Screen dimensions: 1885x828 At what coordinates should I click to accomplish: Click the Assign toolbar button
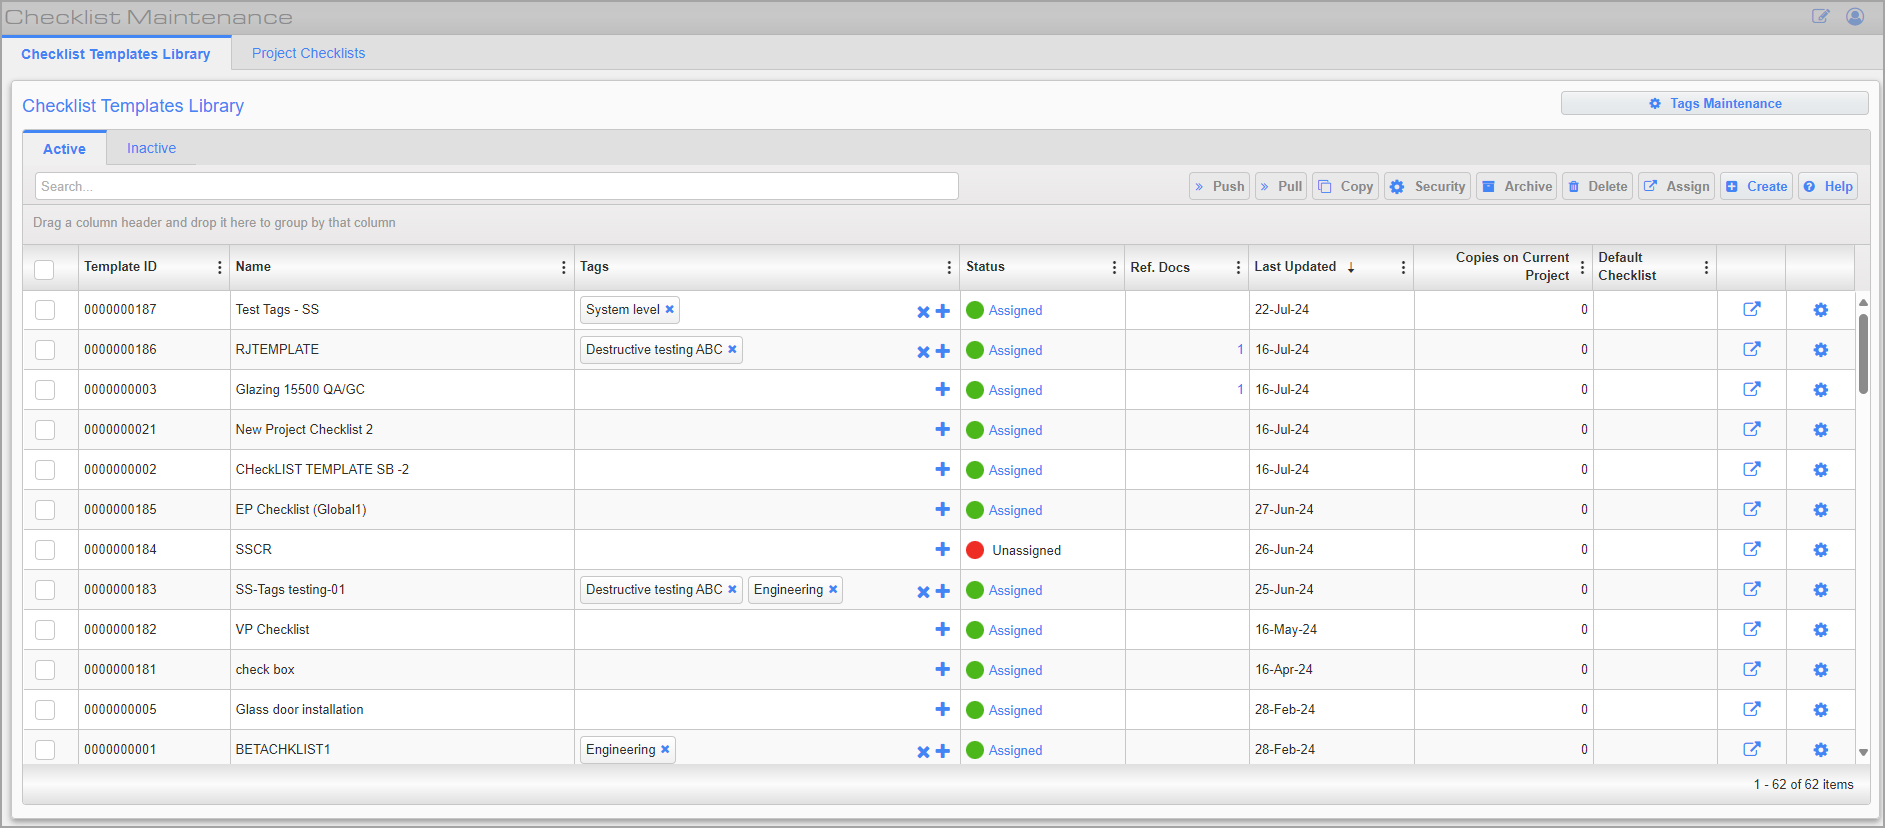click(x=1676, y=186)
